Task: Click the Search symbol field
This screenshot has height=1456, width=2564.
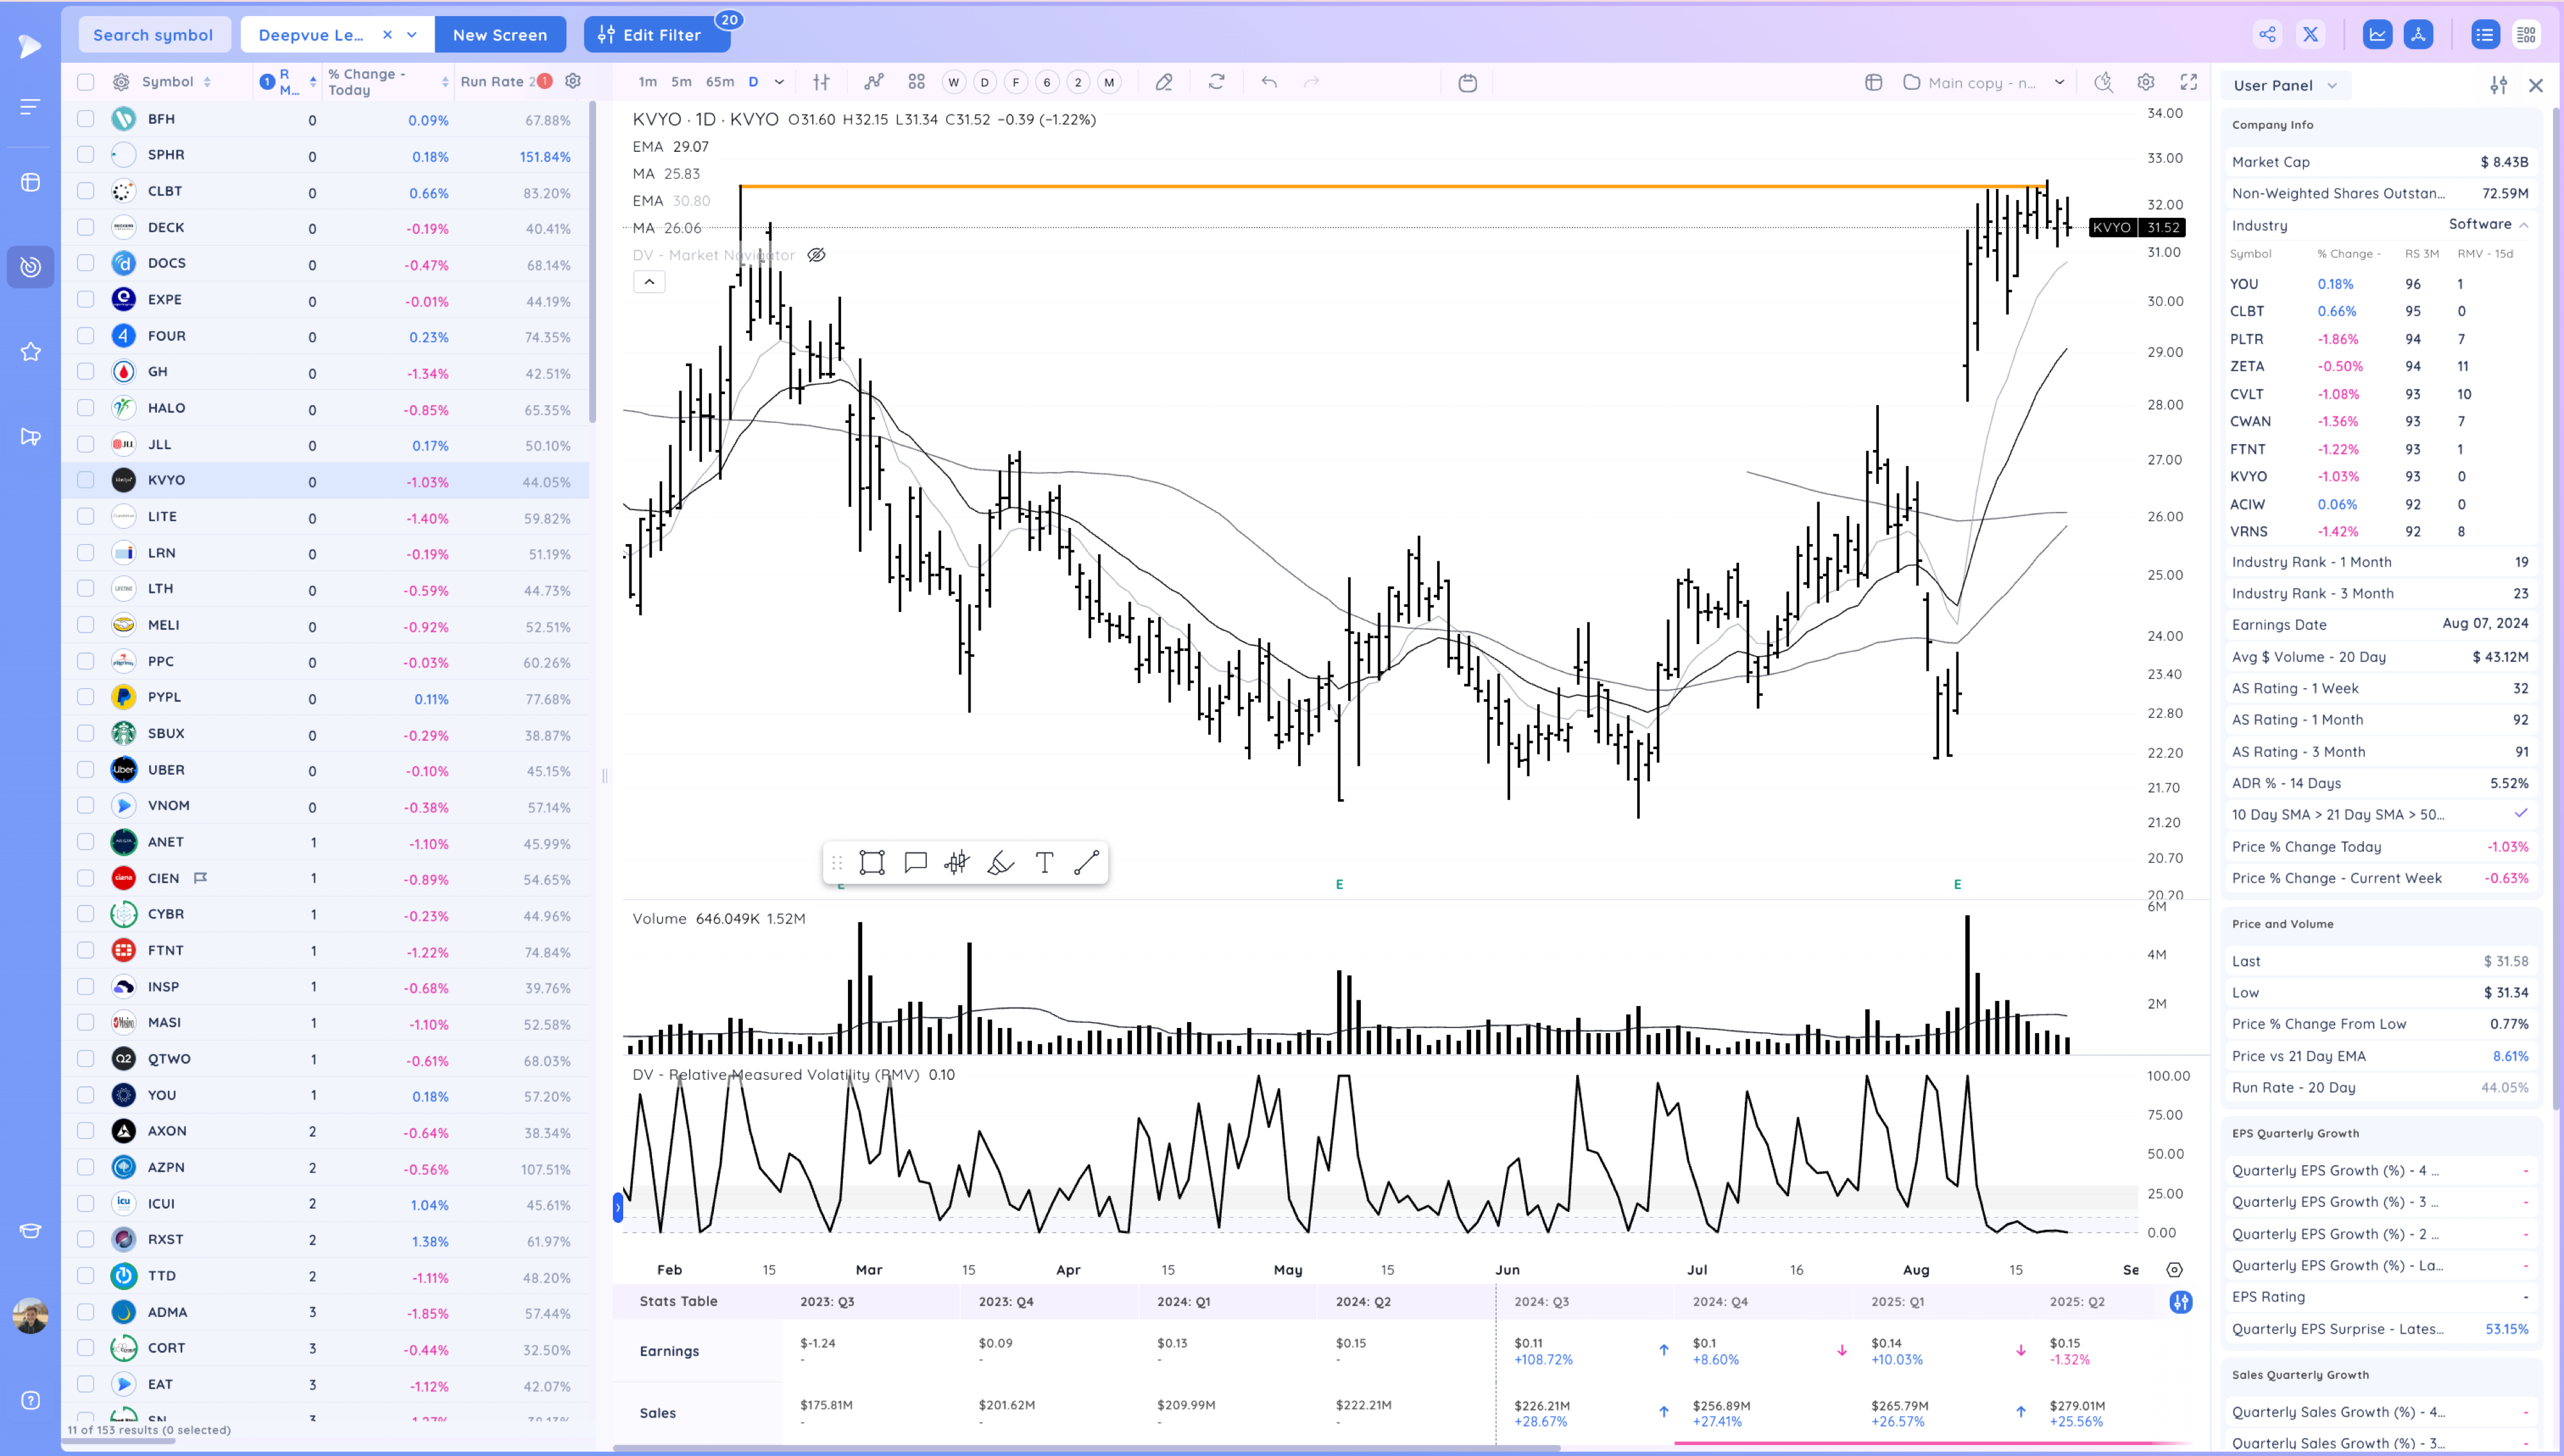Action: (x=154, y=34)
